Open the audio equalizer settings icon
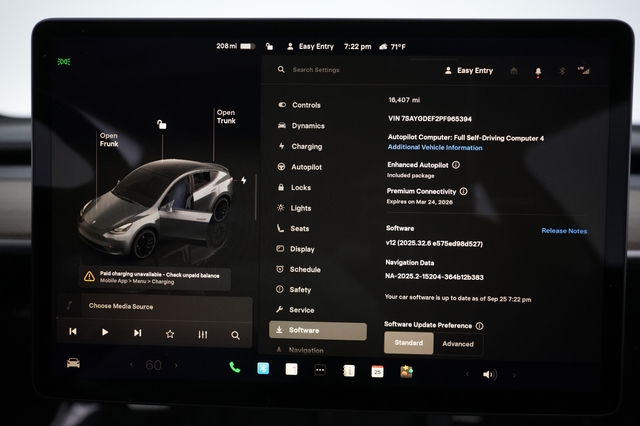The height and width of the screenshot is (426, 640). click(202, 335)
